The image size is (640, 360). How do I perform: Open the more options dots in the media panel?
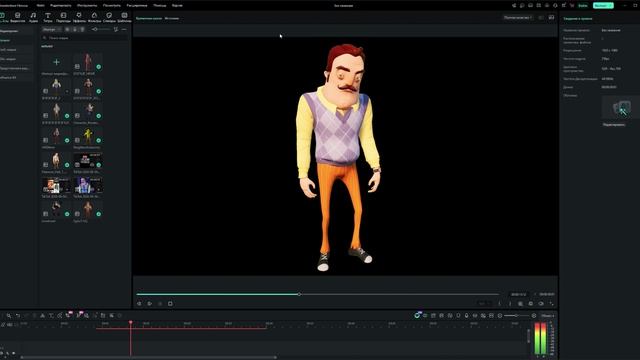pos(124,29)
